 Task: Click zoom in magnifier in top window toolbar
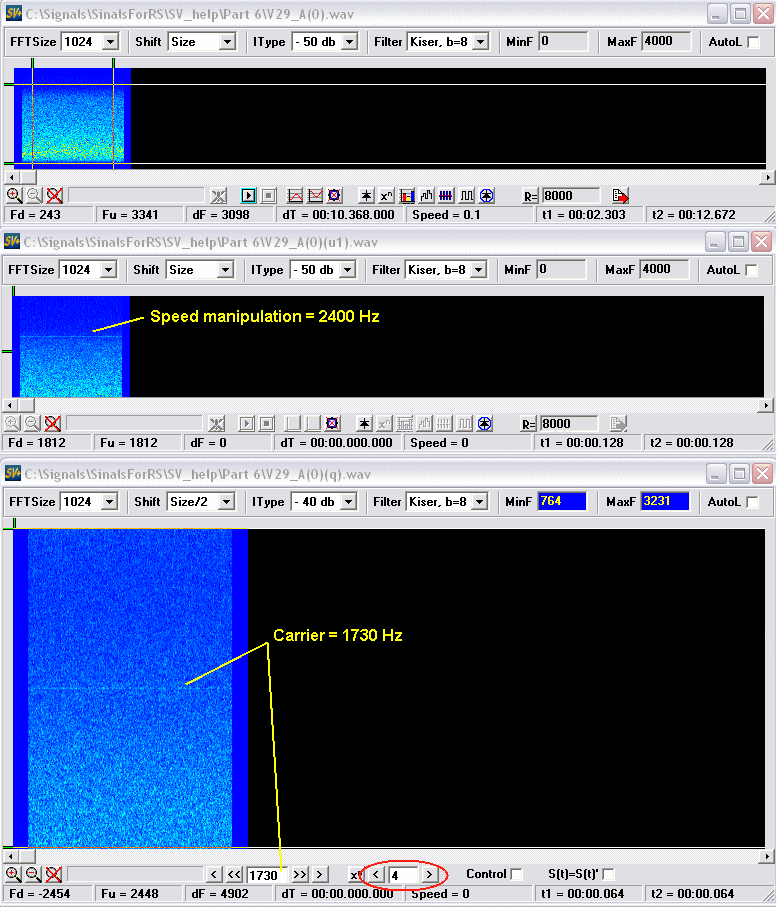13,196
